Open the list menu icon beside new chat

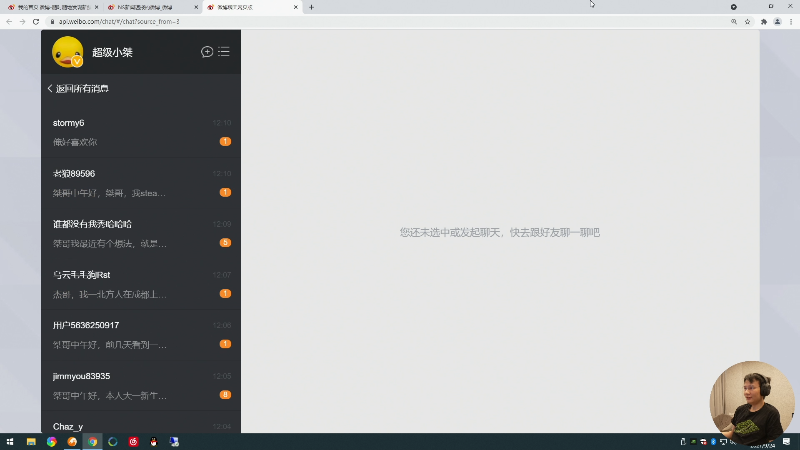(224, 52)
